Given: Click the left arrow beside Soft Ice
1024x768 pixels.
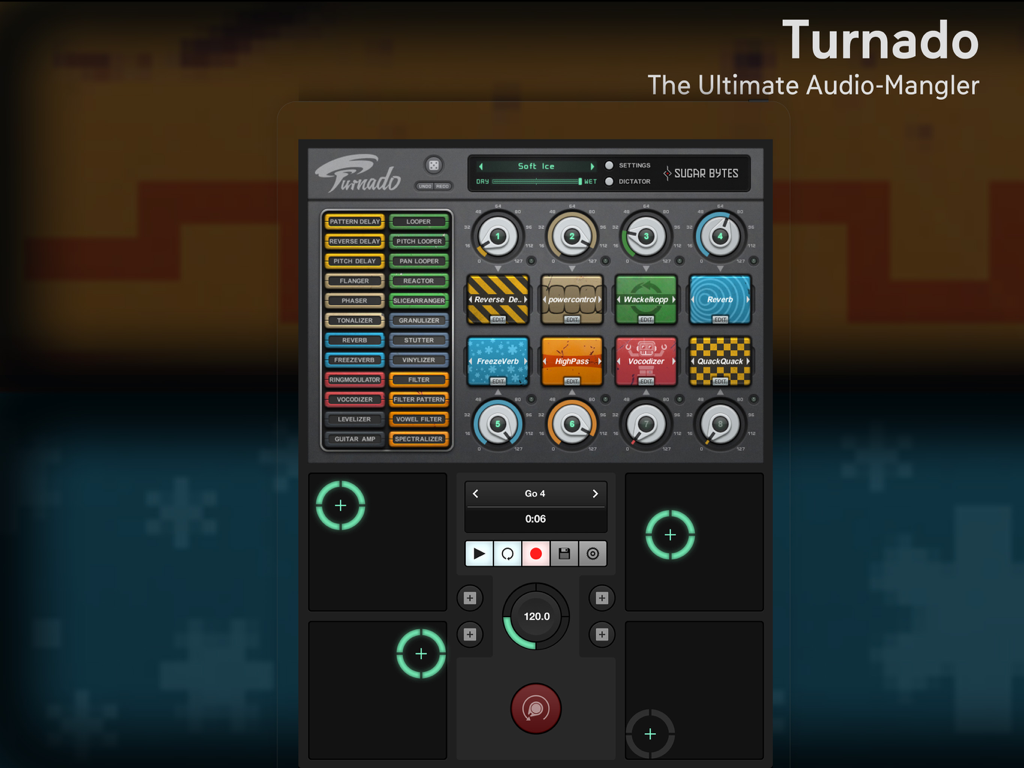Looking at the screenshot, I should [481, 165].
